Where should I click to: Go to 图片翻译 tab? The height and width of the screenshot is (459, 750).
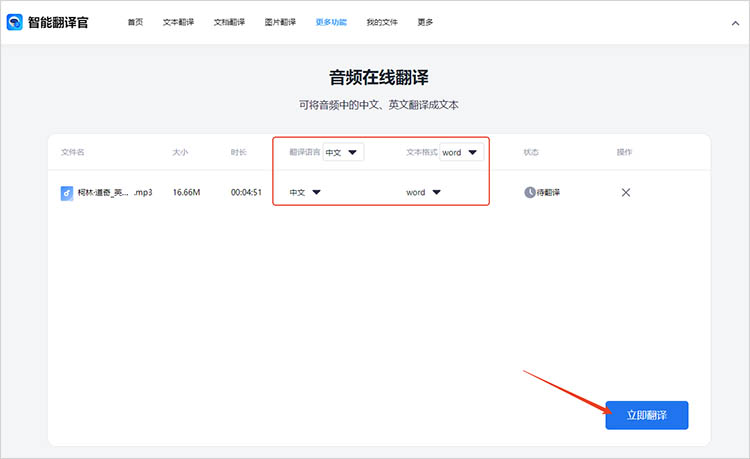pos(280,22)
